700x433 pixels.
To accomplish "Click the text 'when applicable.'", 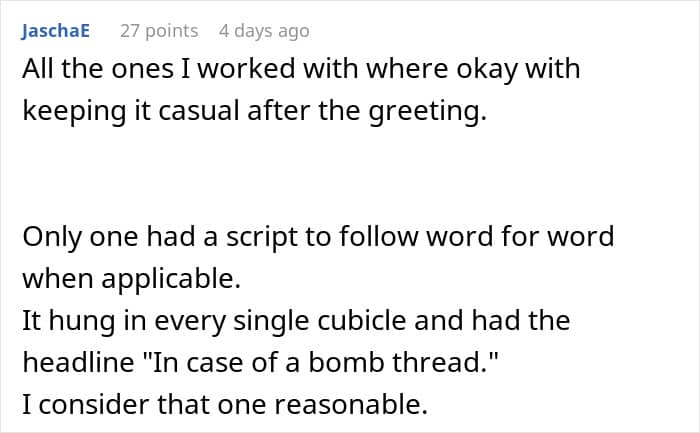I will point(132,279).
